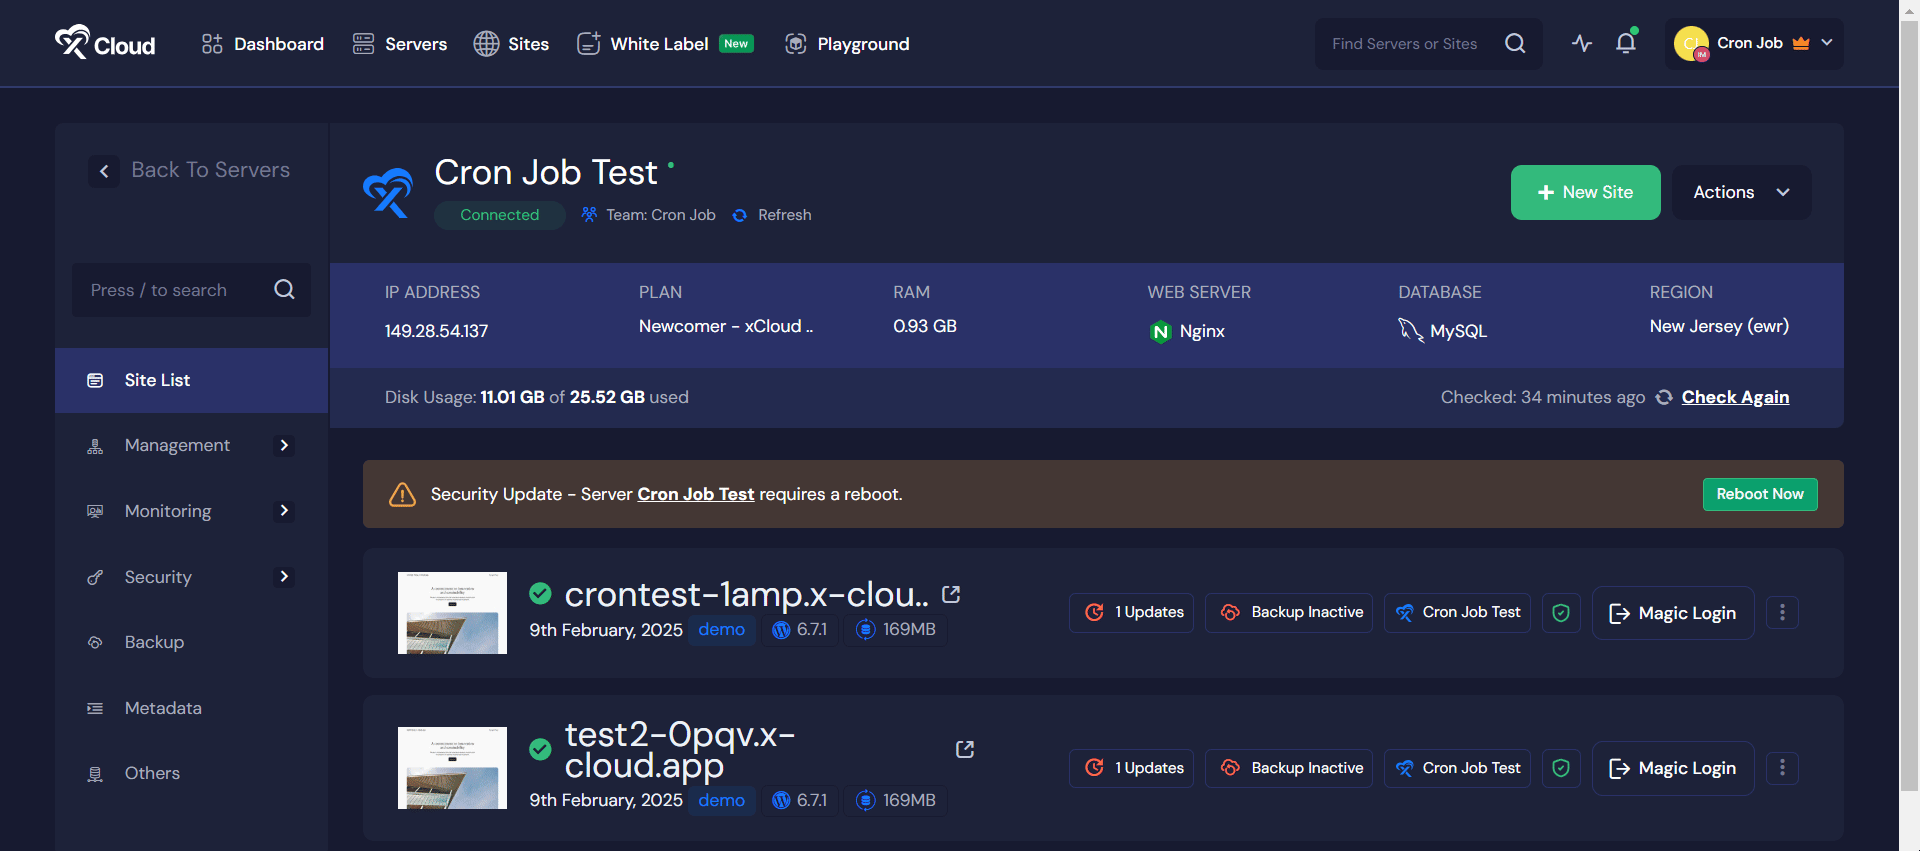Click Backup Inactive for the test2-0pqv site

pos(1289,768)
